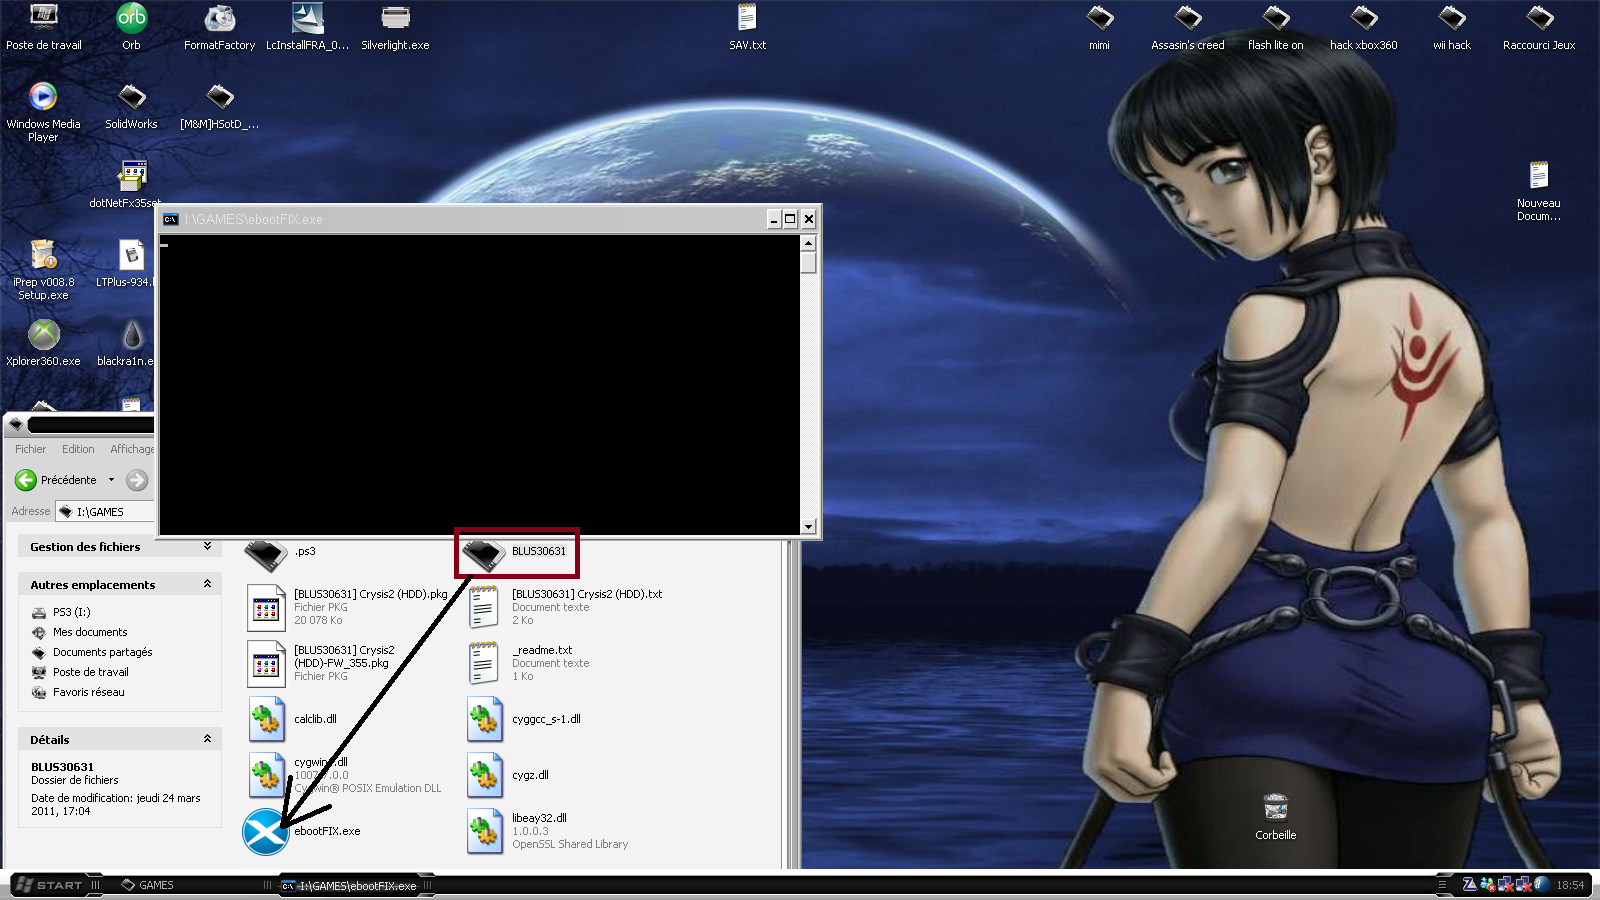Launch the Orb desktop shortcut
Screen dimensions: 1600x900
pyautogui.click(x=131, y=27)
